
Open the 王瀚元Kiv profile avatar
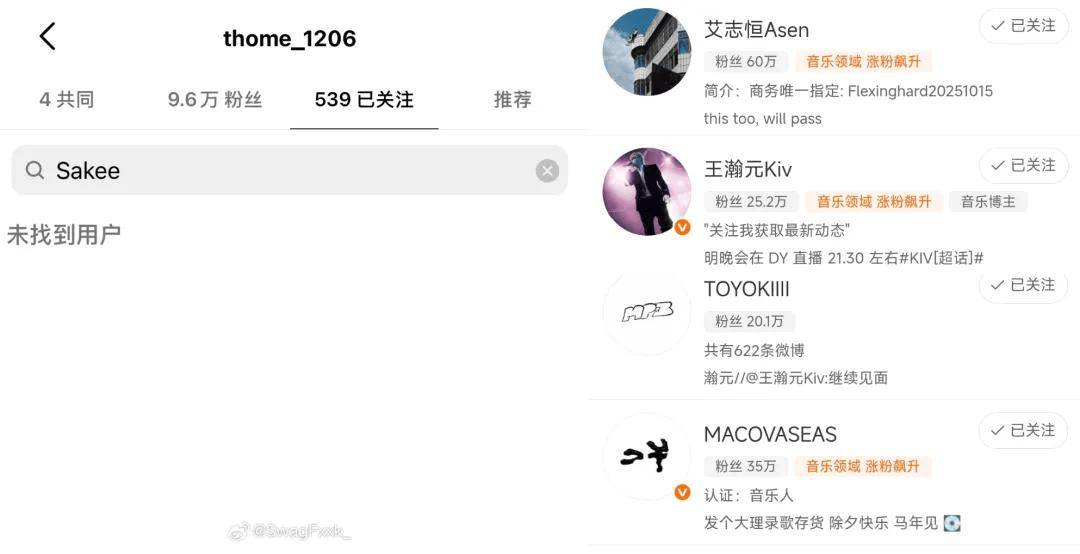pos(646,192)
